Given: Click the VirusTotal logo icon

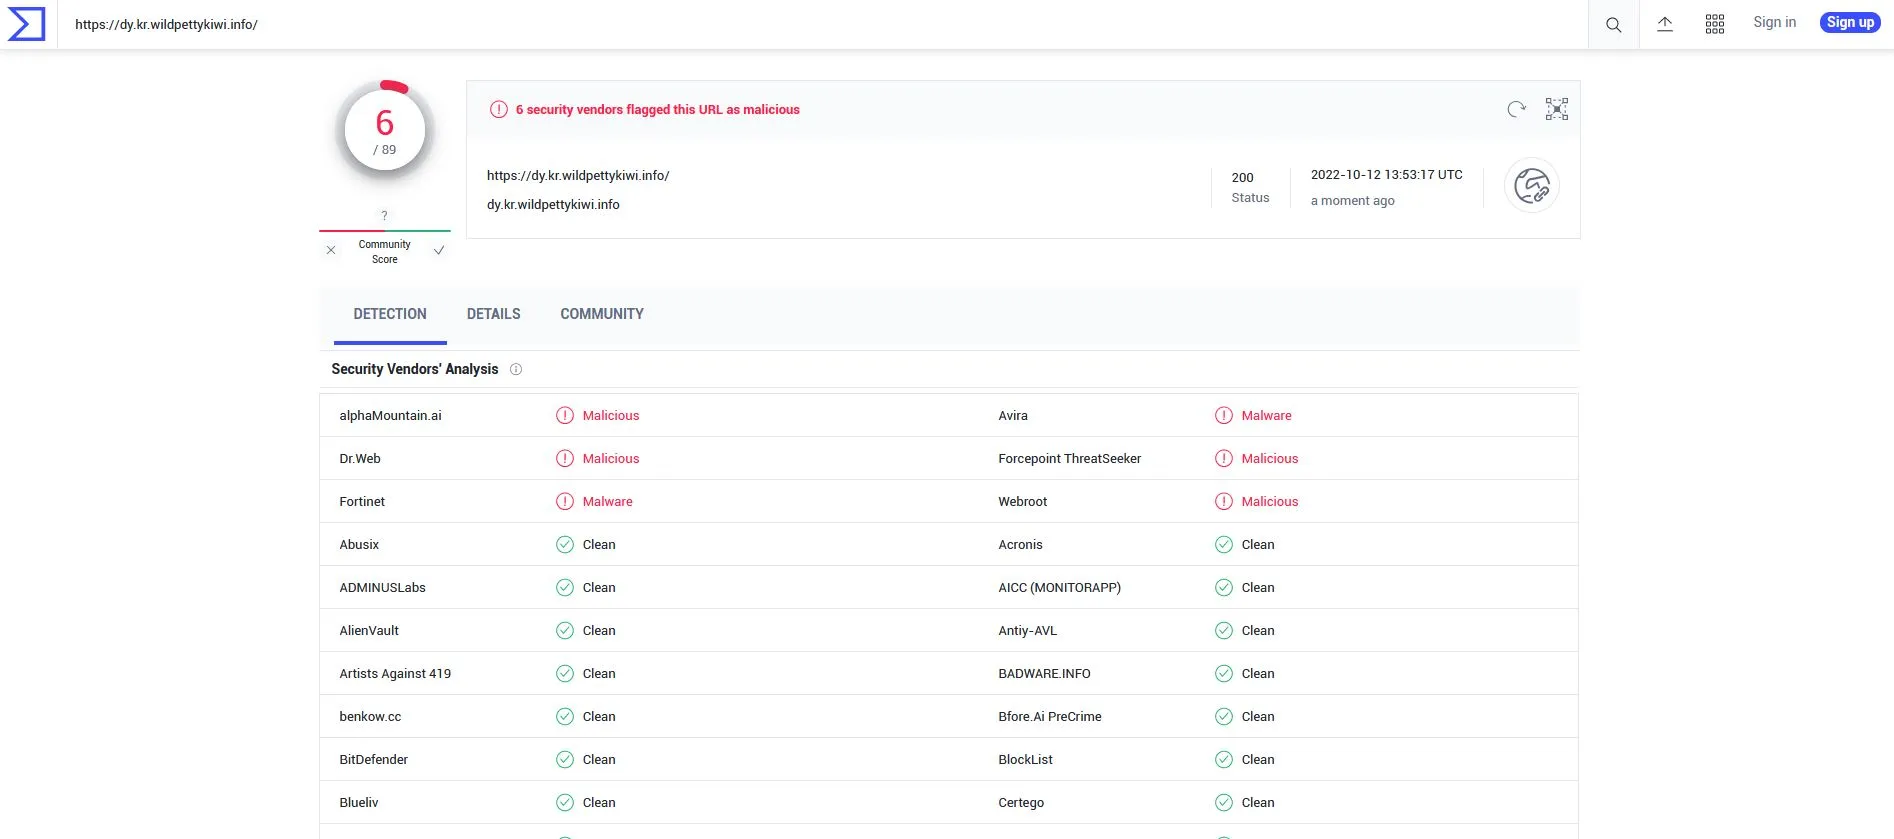Looking at the screenshot, I should click(x=27, y=24).
